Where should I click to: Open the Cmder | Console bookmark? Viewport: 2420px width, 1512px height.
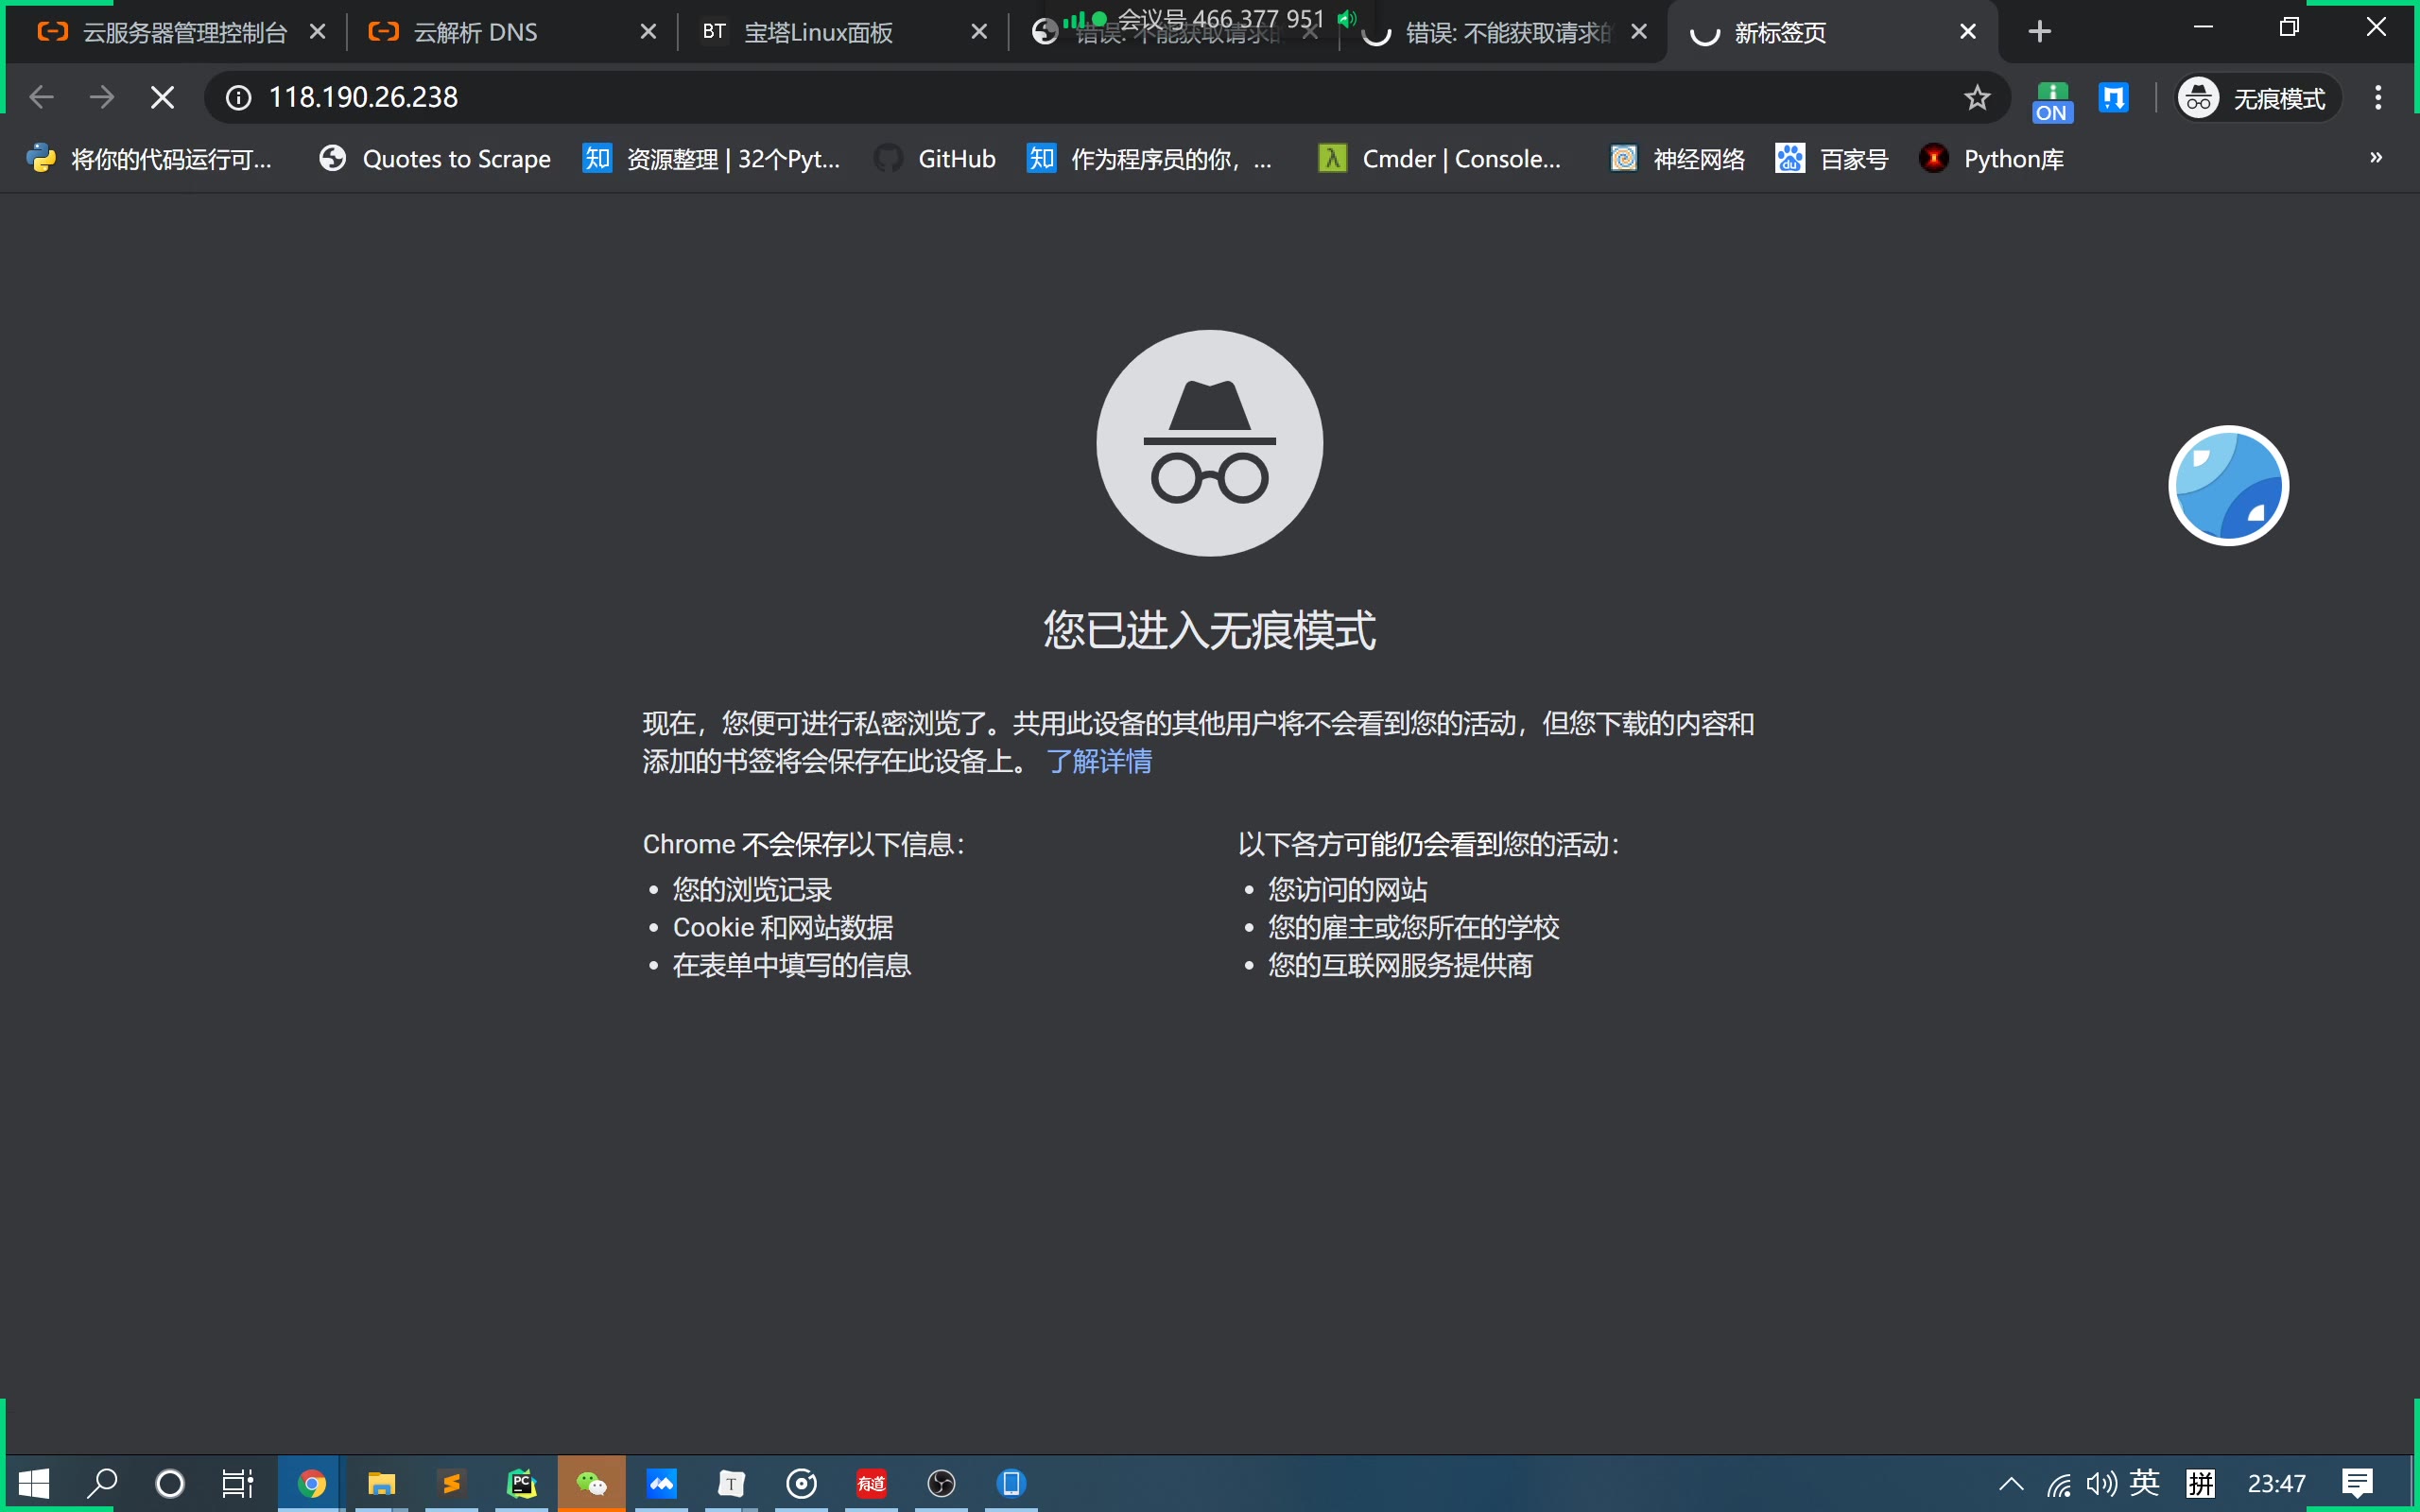[1440, 159]
